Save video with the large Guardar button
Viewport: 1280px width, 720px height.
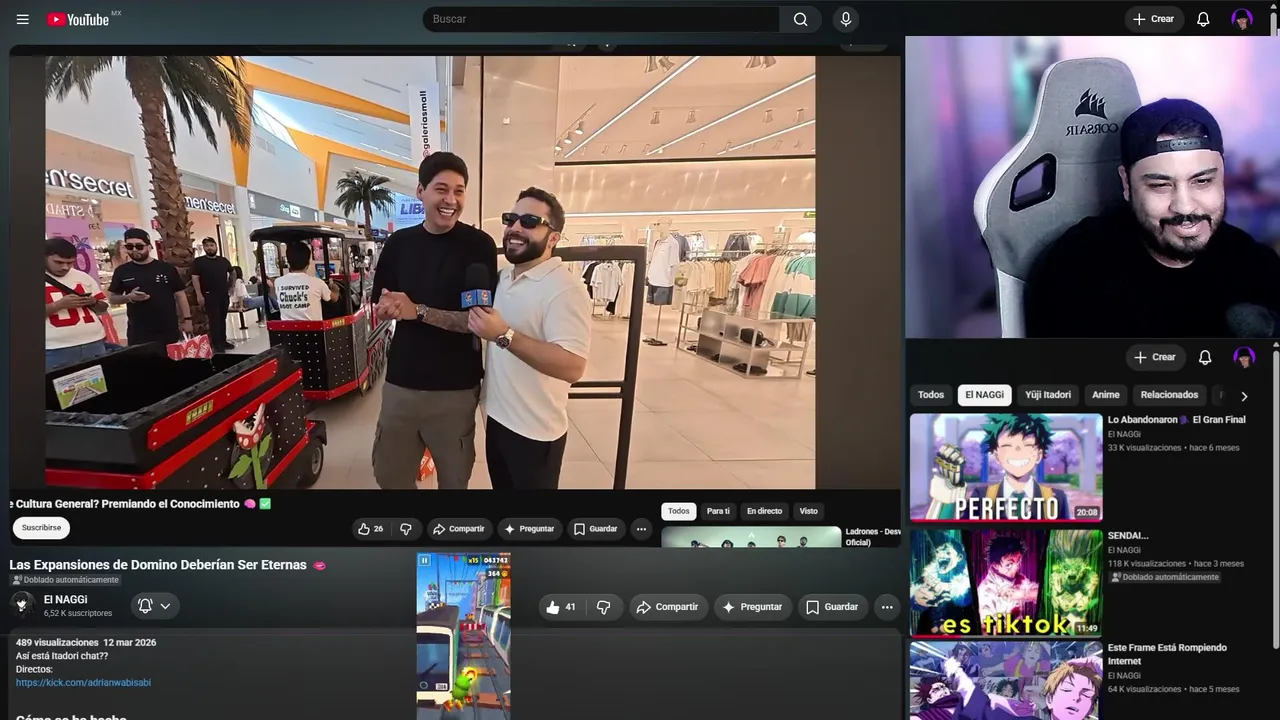pos(832,607)
